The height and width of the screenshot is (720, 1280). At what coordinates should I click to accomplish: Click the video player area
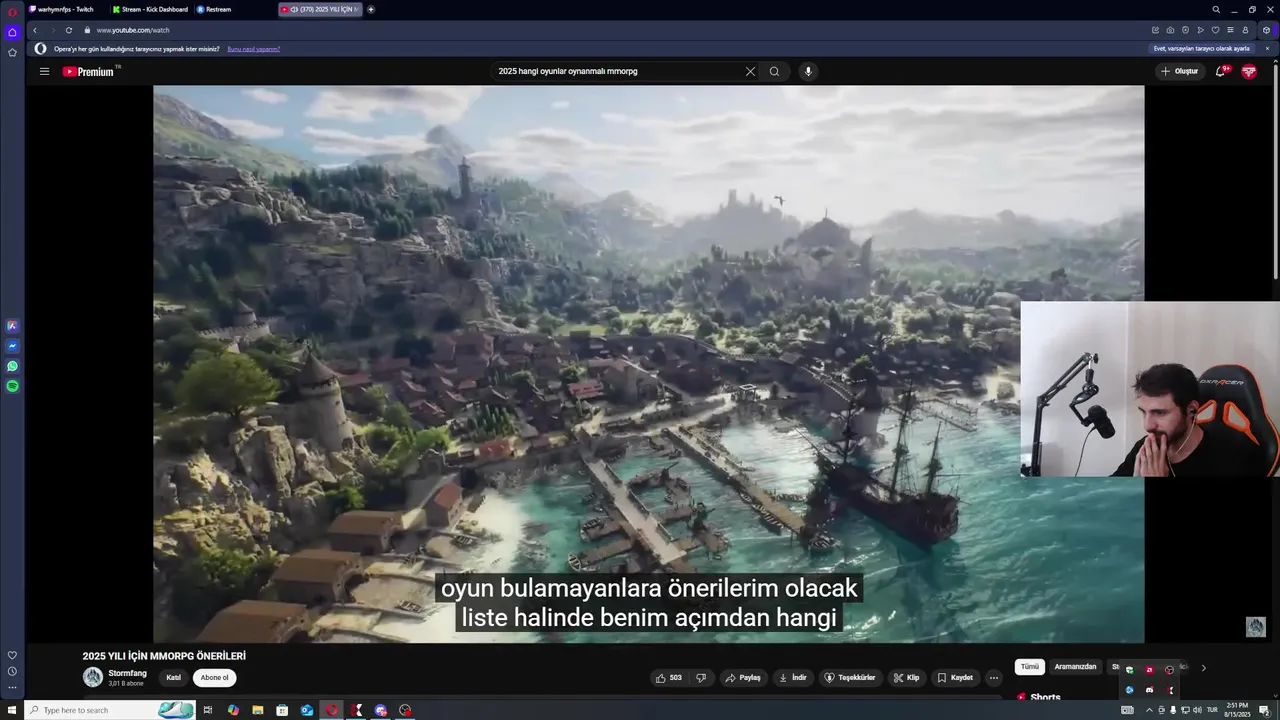648,364
